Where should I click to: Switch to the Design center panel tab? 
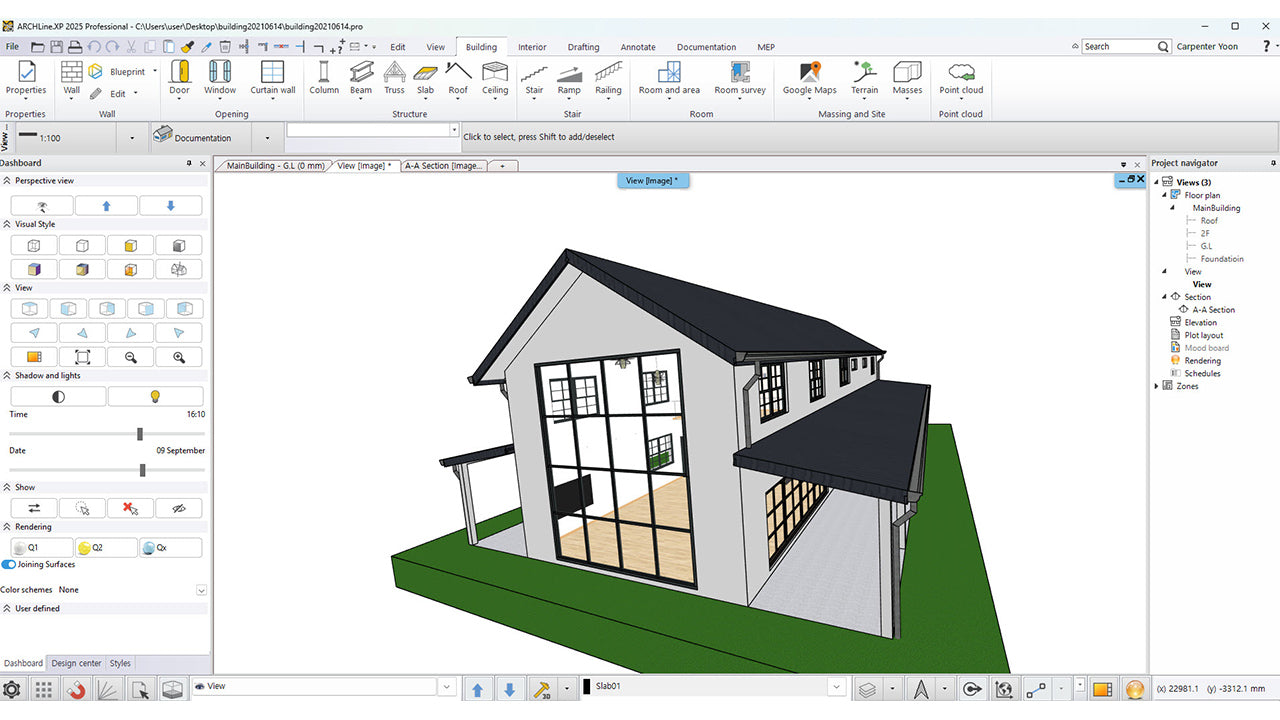76,663
